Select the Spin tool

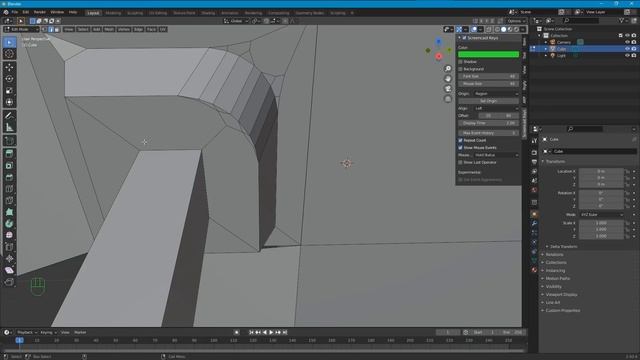tap(9, 224)
